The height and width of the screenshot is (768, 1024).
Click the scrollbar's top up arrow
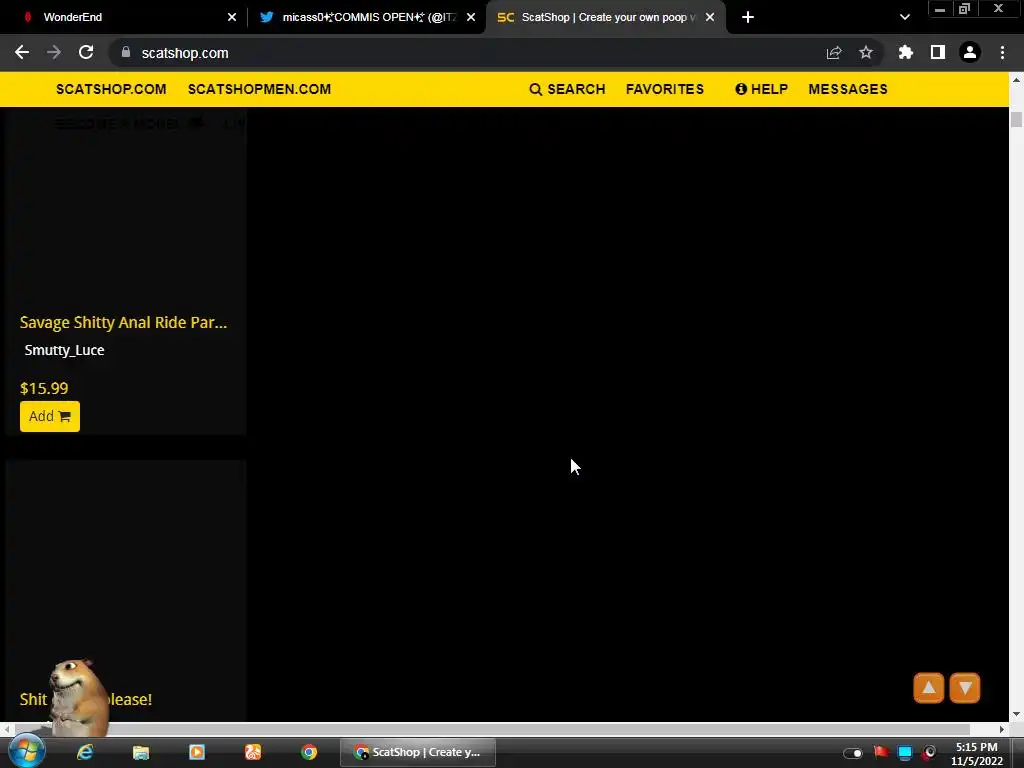(1016, 80)
